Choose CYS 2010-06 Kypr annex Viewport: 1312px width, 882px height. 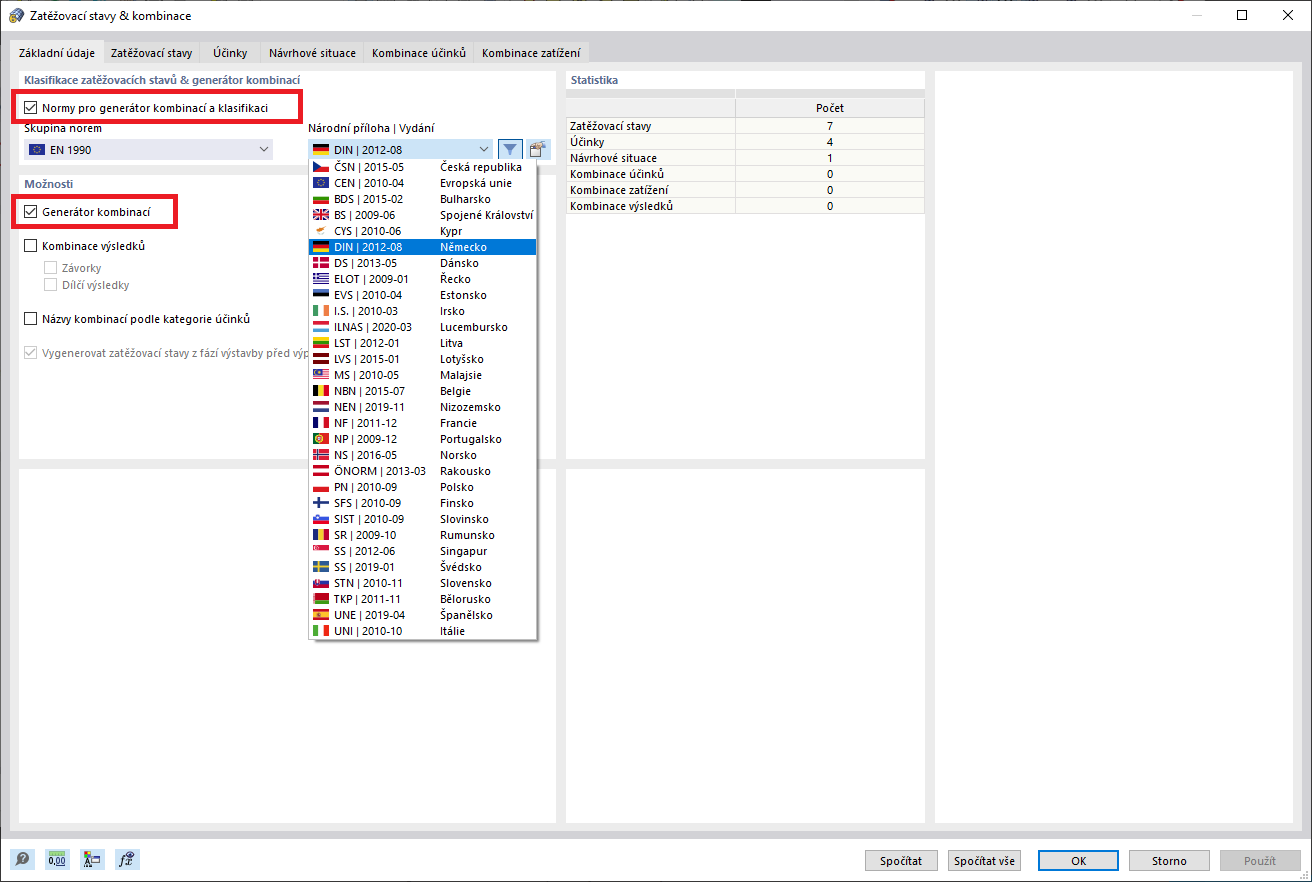tap(423, 231)
